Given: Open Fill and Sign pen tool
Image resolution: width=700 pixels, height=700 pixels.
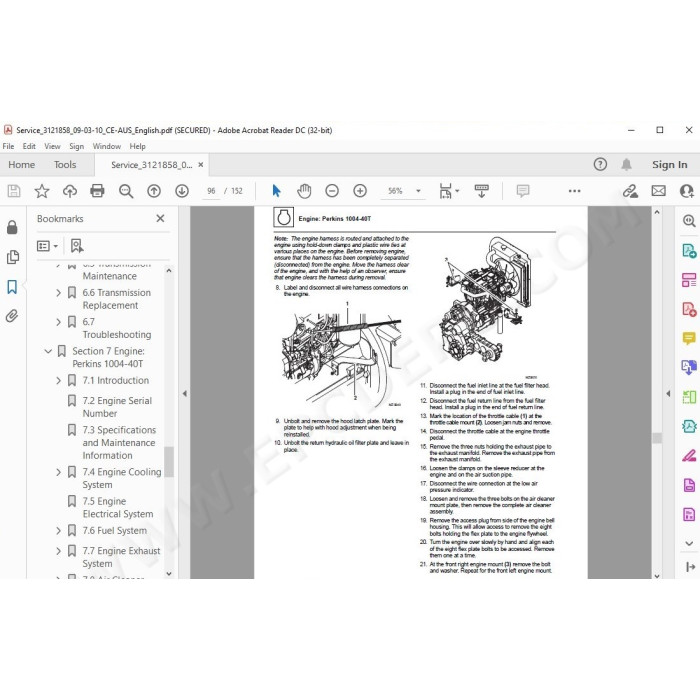Looking at the screenshot, I should tap(689, 455).
